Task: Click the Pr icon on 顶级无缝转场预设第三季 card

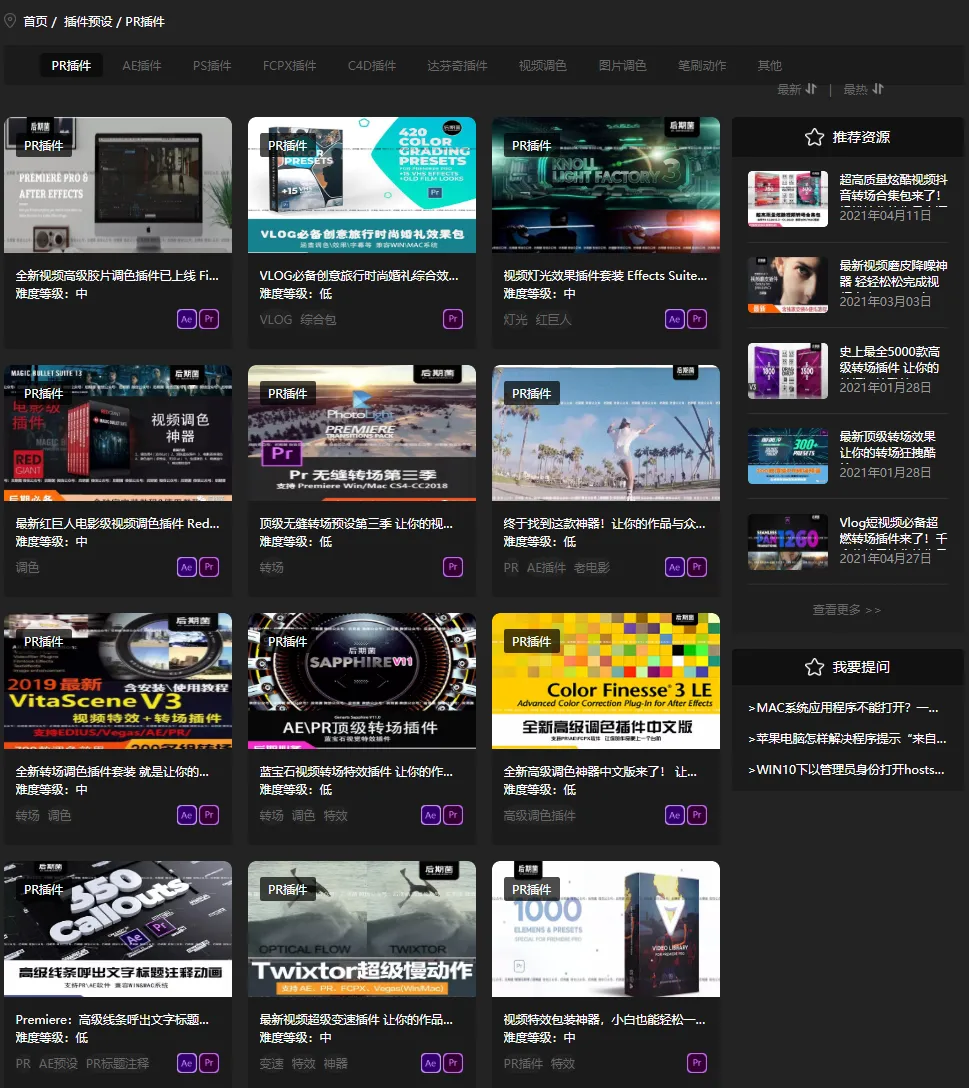Action: pyautogui.click(x=453, y=567)
